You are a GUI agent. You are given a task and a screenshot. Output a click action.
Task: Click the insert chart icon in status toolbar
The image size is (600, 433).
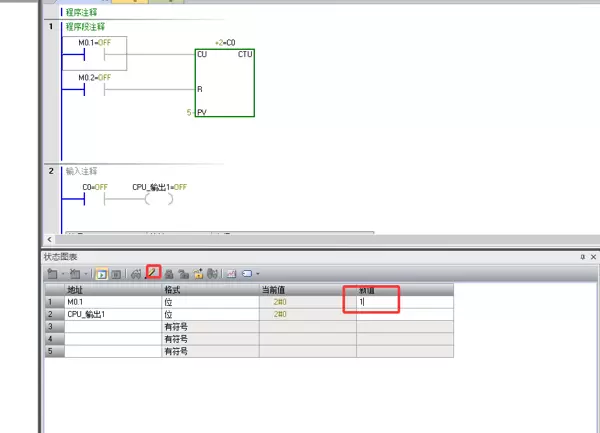click(51, 273)
